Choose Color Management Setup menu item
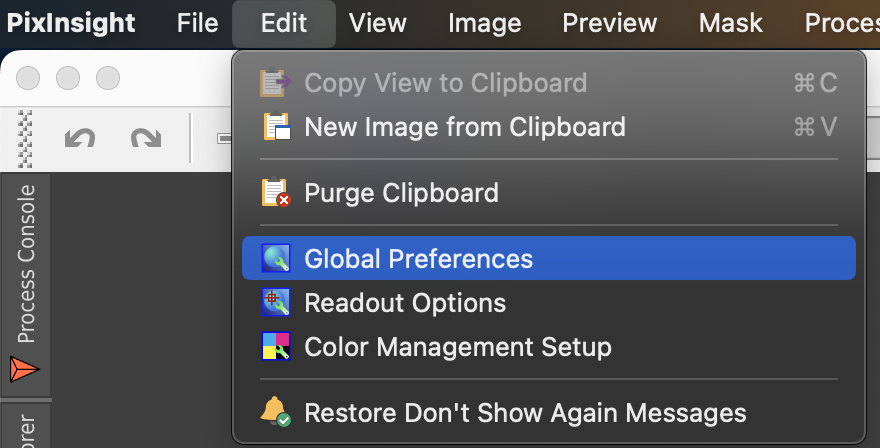Image resolution: width=880 pixels, height=448 pixels. 548,346
